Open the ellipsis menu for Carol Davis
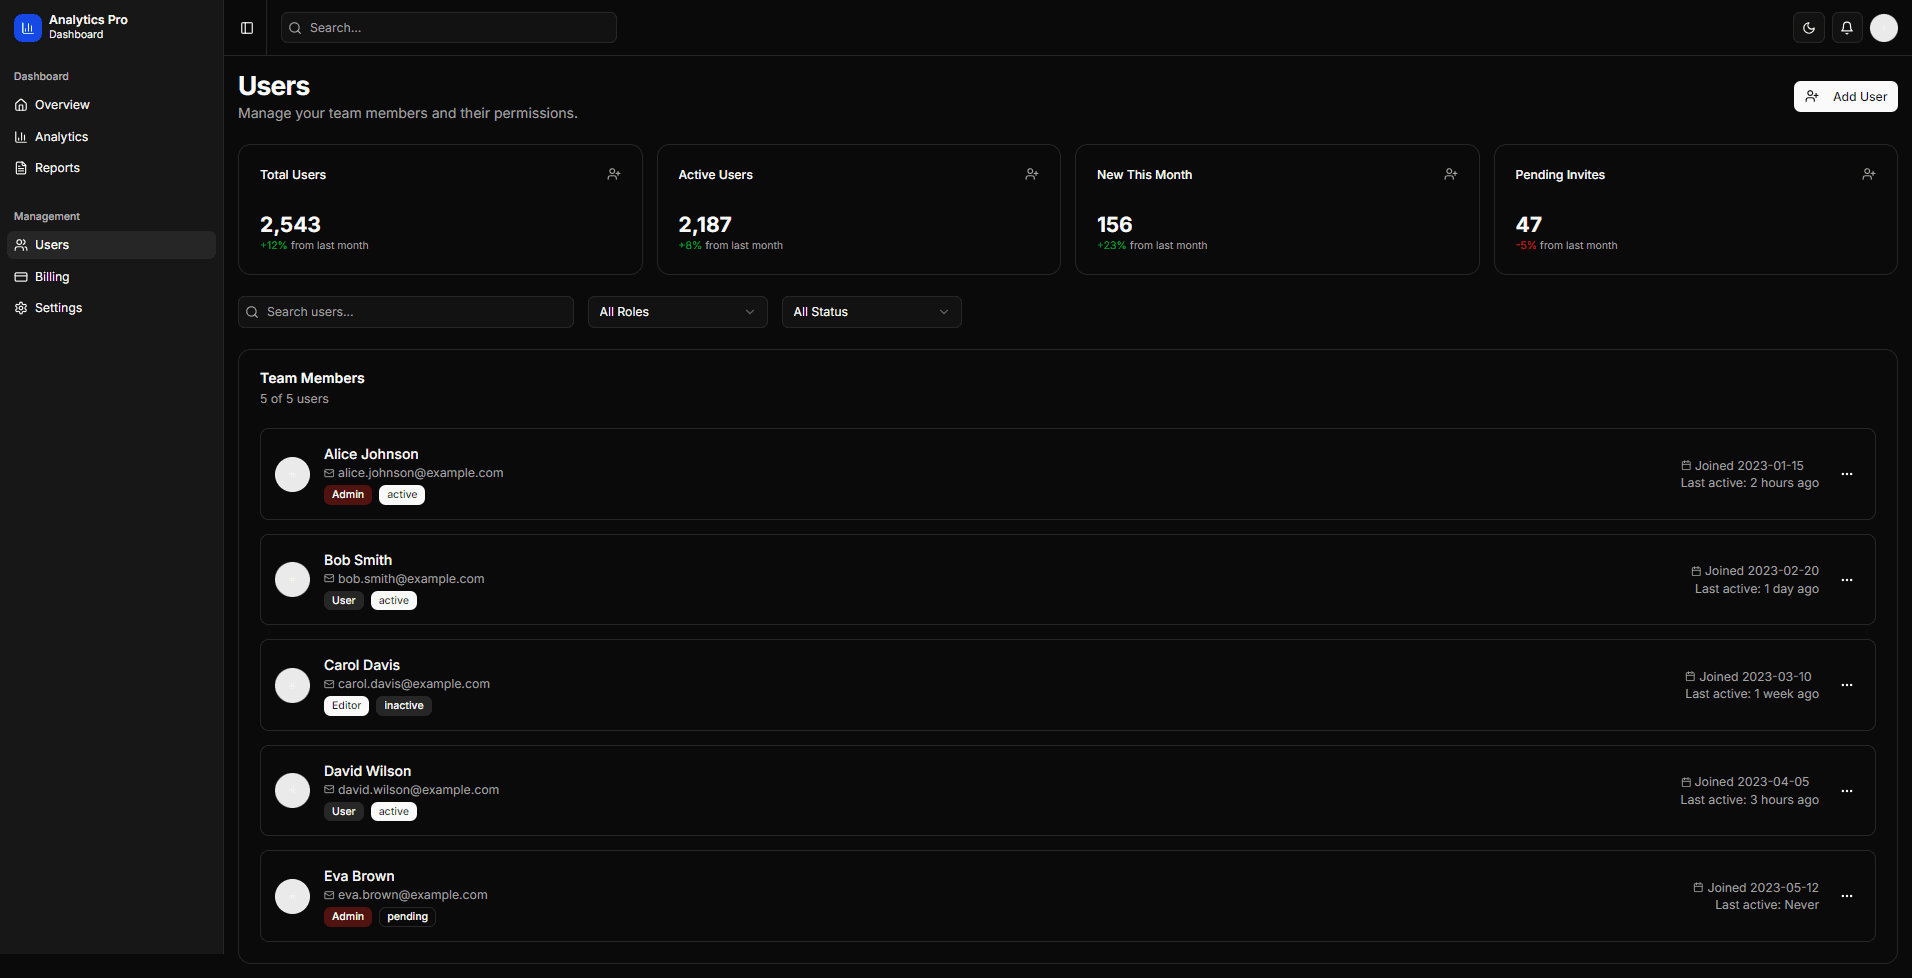1912x978 pixels. (1846, 685)
